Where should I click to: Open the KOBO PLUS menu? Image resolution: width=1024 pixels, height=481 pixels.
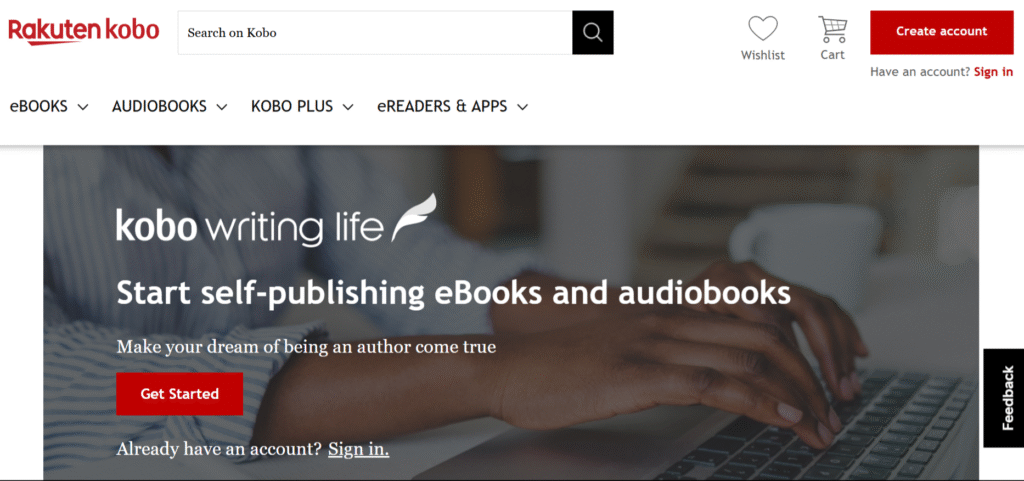(x=292, y=106)
